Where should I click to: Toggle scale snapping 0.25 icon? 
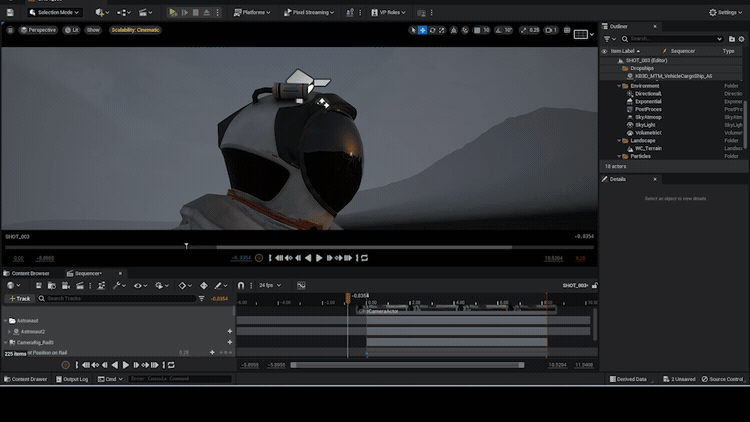[x=524, y=30]
